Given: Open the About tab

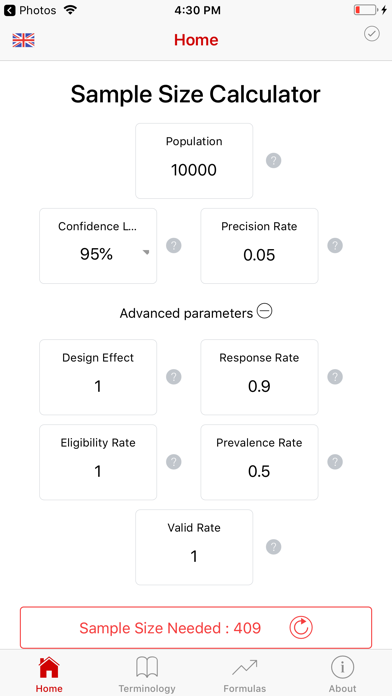Looking at the screenshot, I should [342, 675].
